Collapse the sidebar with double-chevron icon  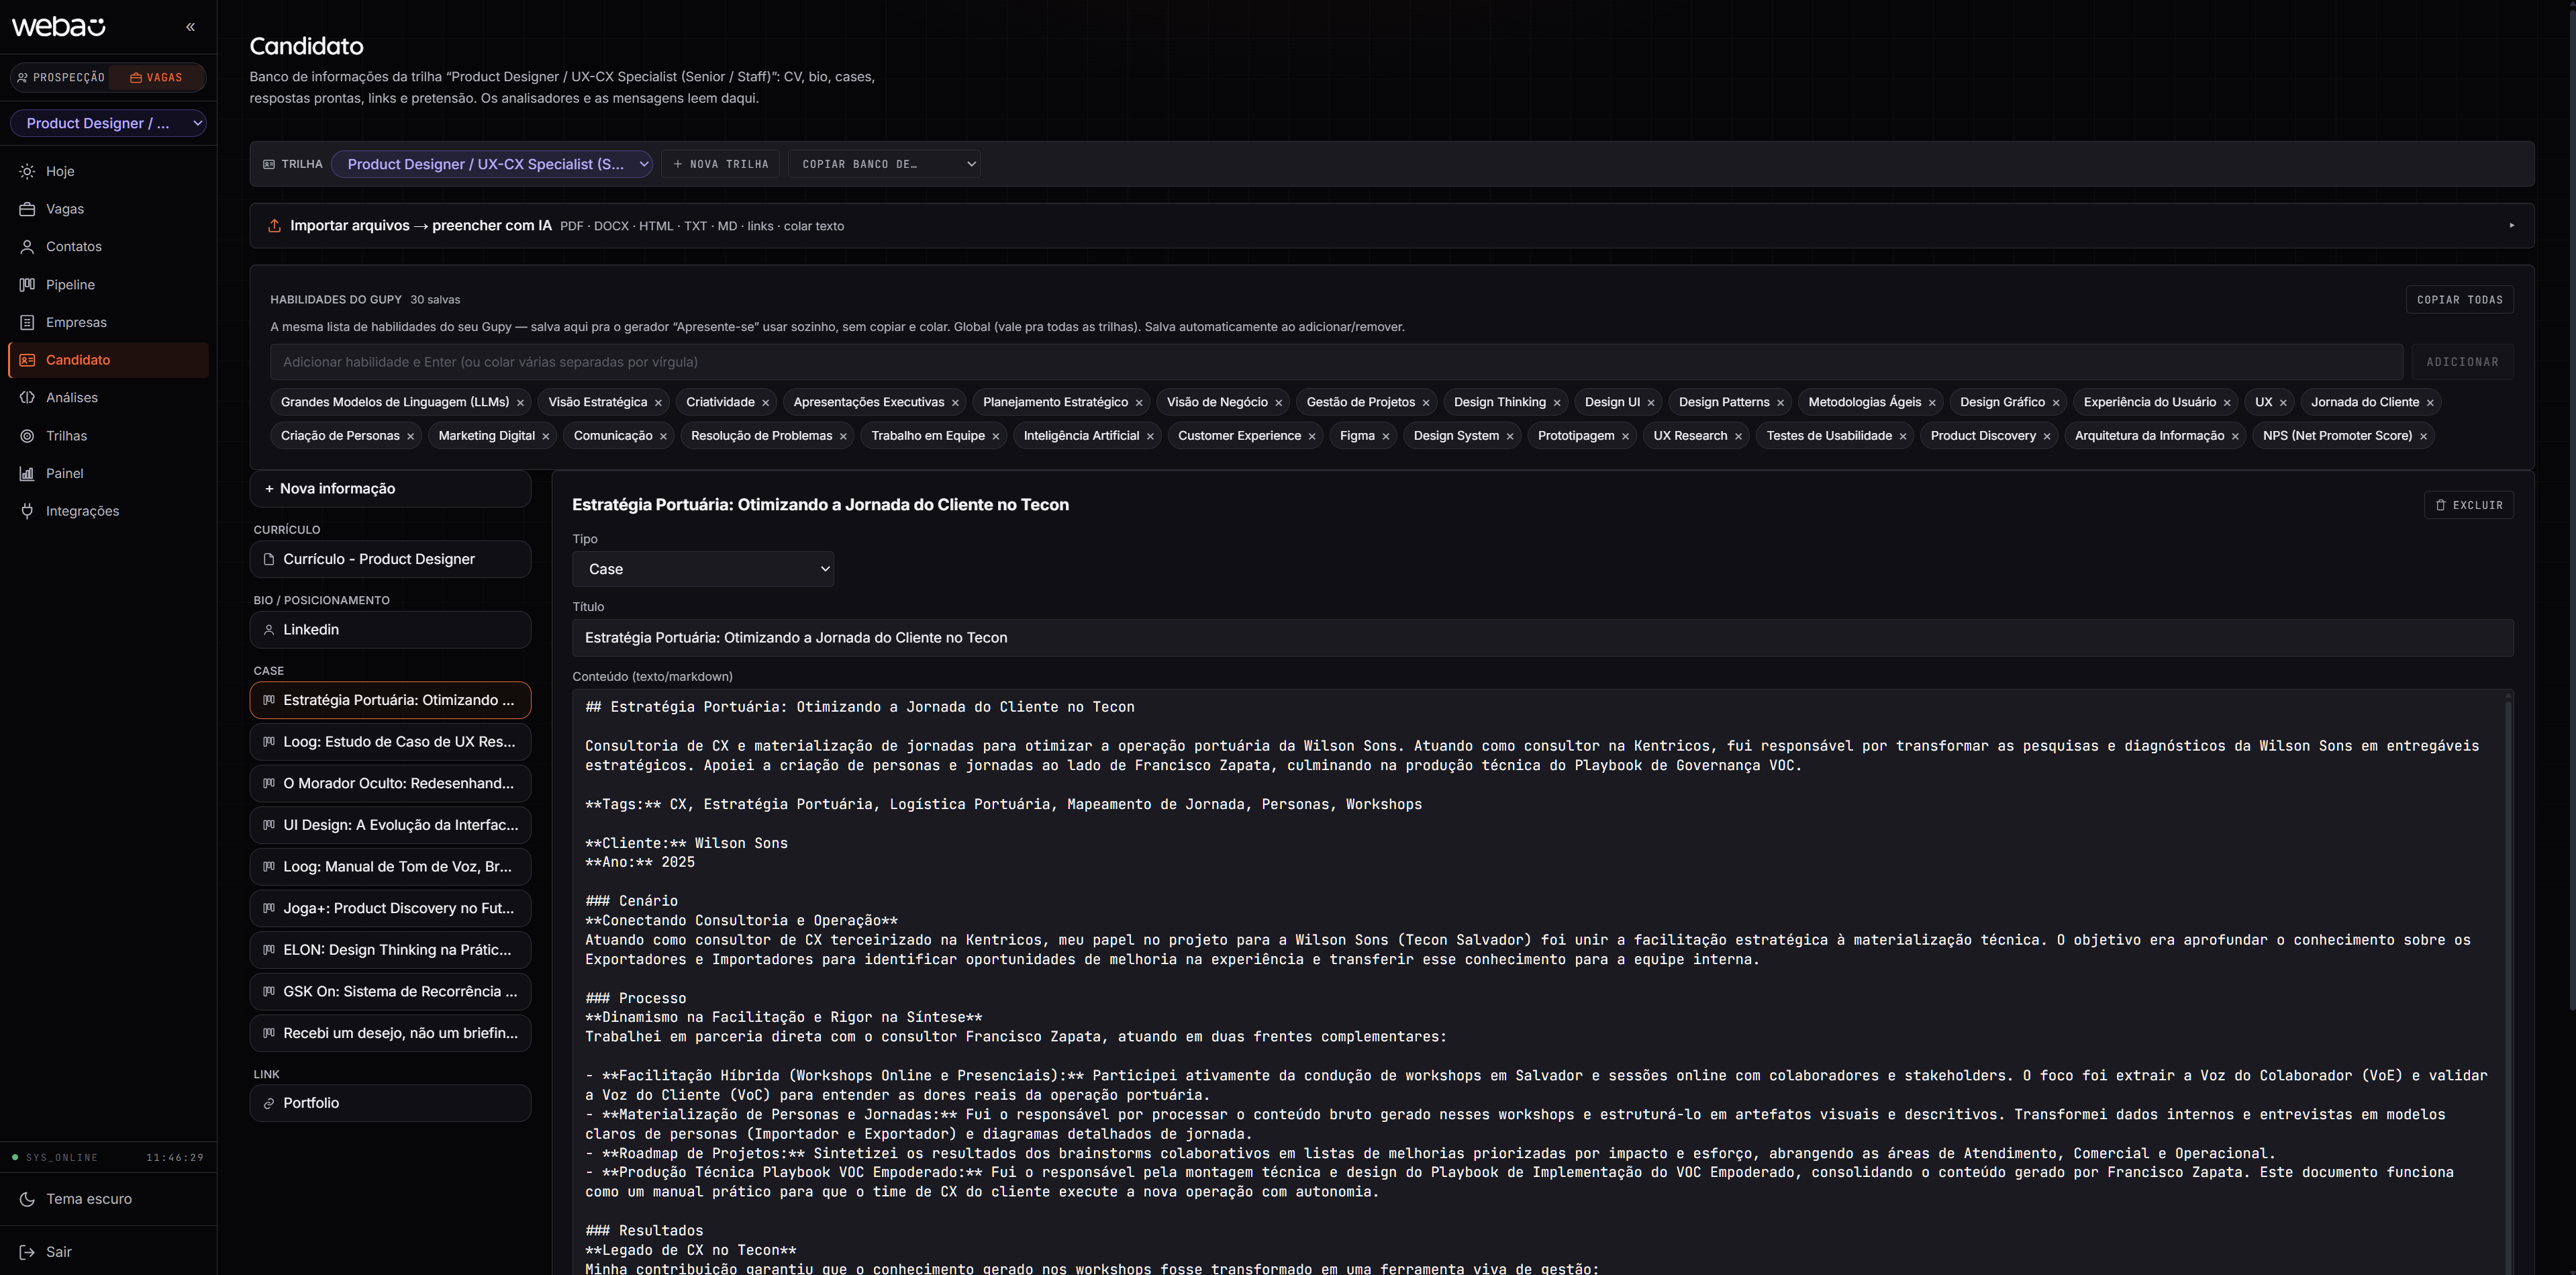click(190, 27)
